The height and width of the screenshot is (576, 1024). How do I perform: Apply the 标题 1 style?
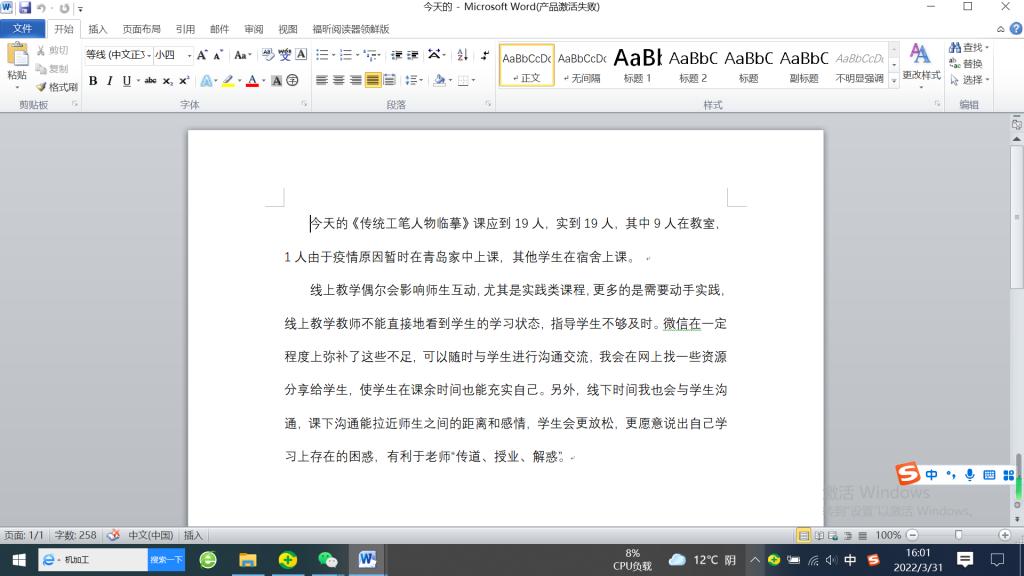tap(637, 65)
